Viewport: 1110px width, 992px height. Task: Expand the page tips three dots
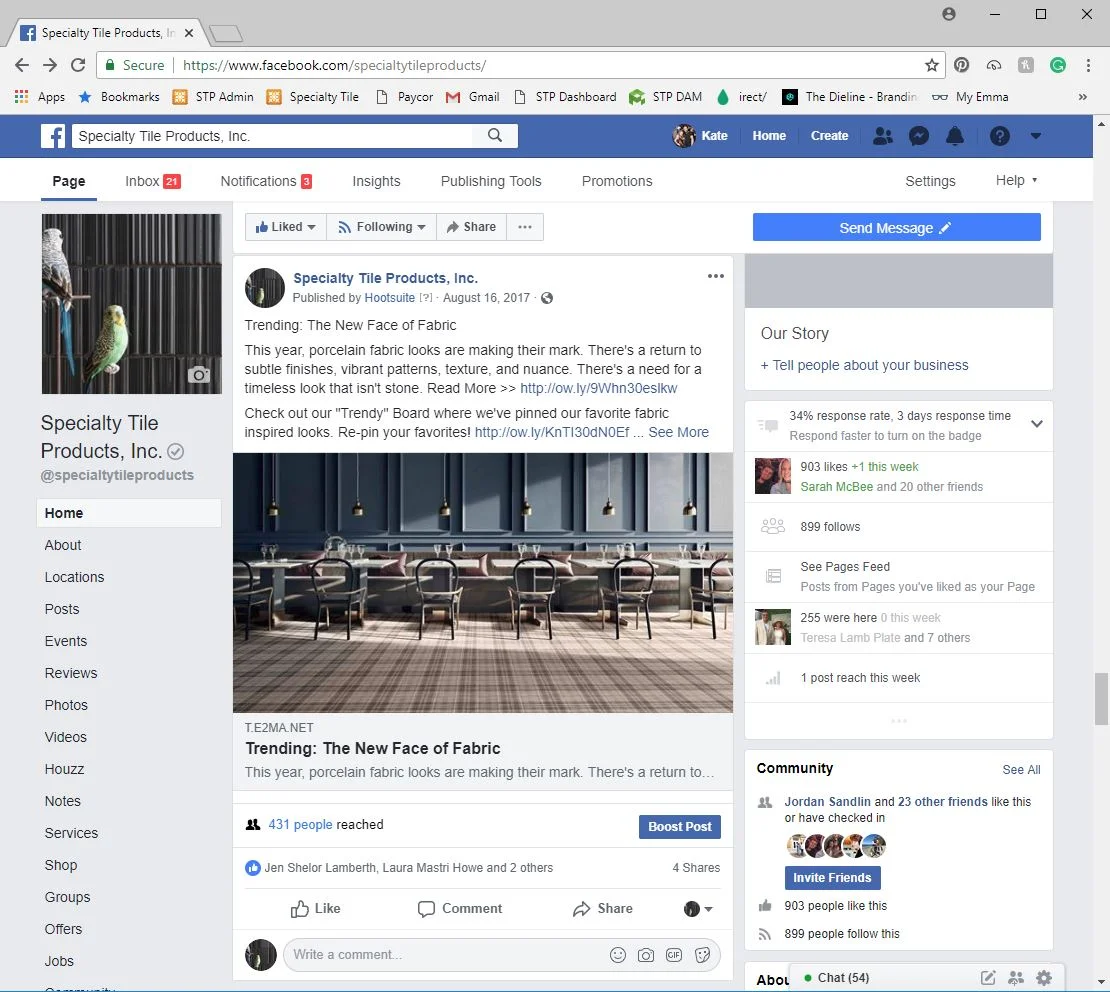click(899, 721)
